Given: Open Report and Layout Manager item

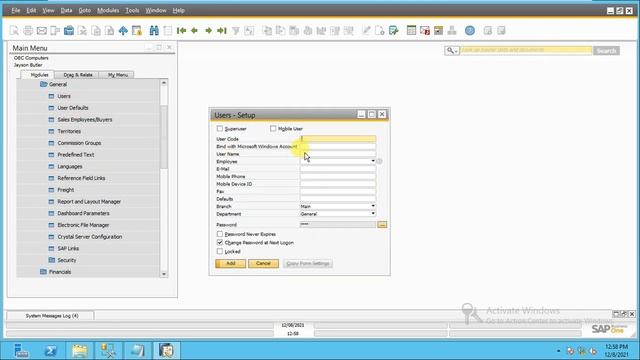Looking at the screenshot, I should tap(89, 202).
